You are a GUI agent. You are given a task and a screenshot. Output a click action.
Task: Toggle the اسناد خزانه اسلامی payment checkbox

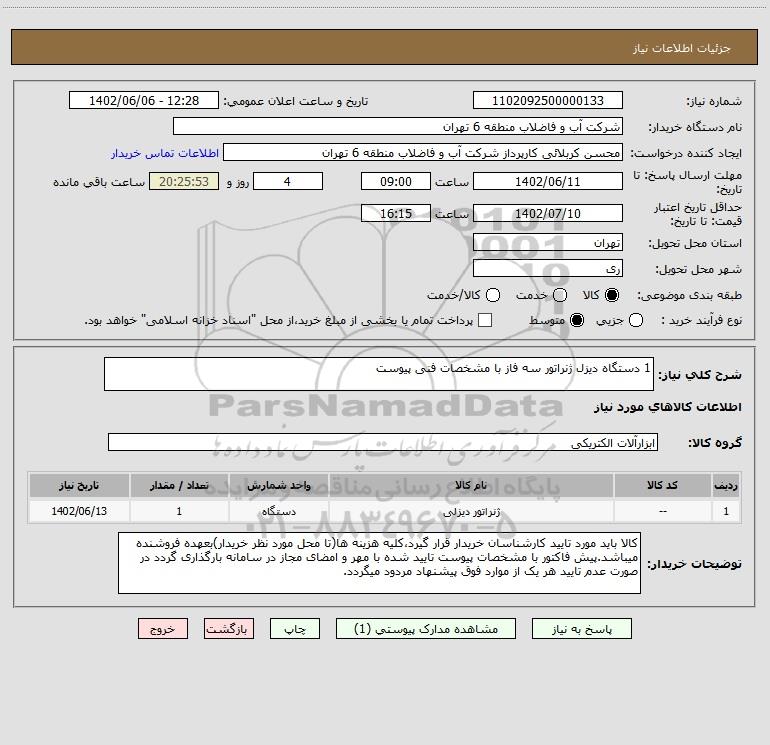485,320
